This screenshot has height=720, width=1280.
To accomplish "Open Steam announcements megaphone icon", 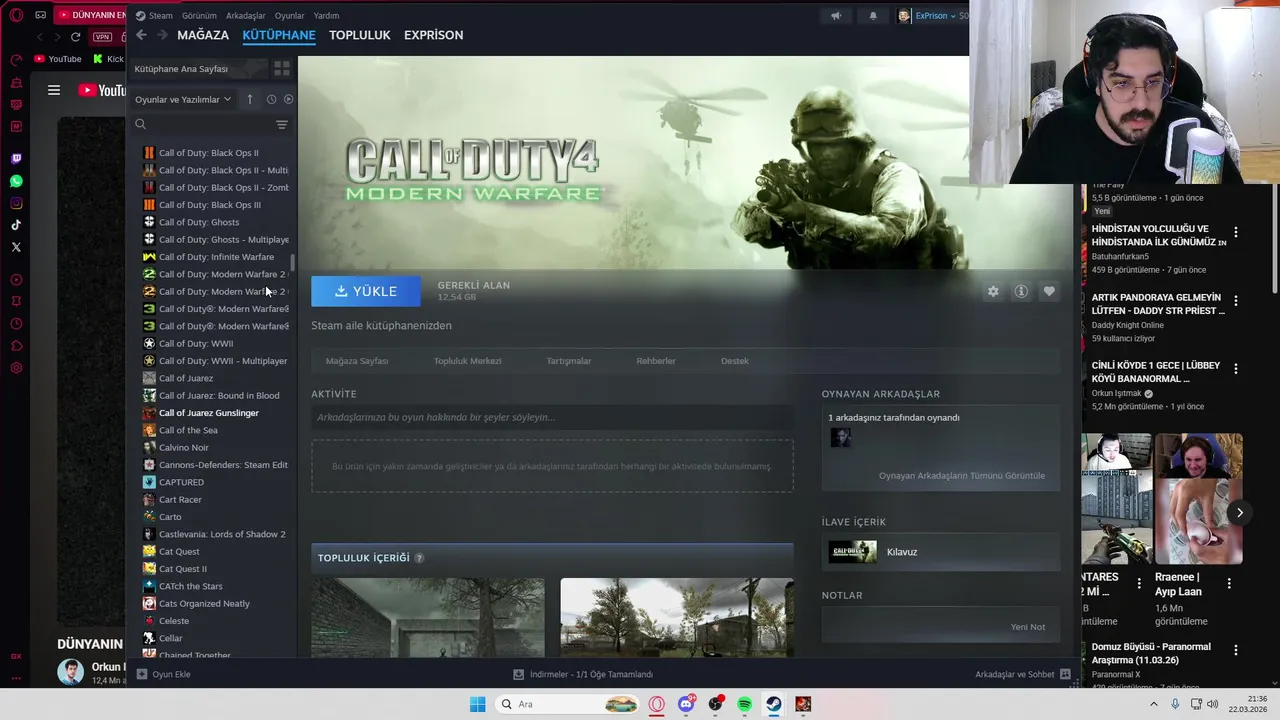I will pos(836,15).
